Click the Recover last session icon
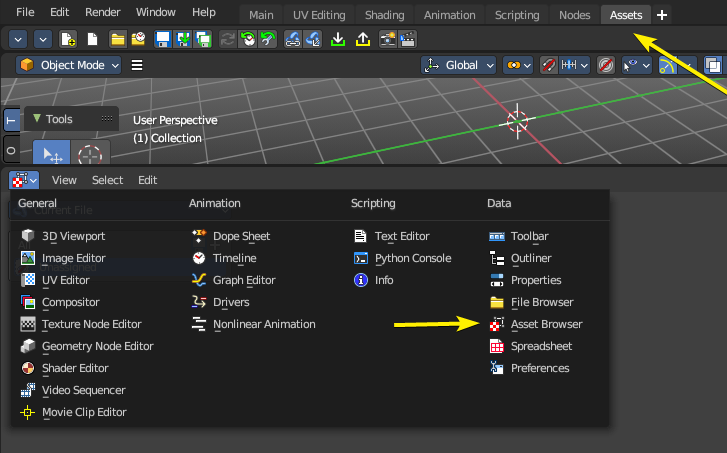Image resolution: width=727 pixels, height=453 pixels. [x=248, y=39]
